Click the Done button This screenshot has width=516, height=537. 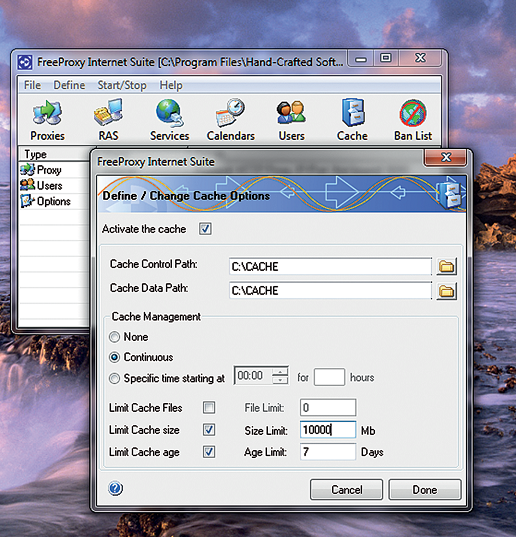tap(425, 489)
